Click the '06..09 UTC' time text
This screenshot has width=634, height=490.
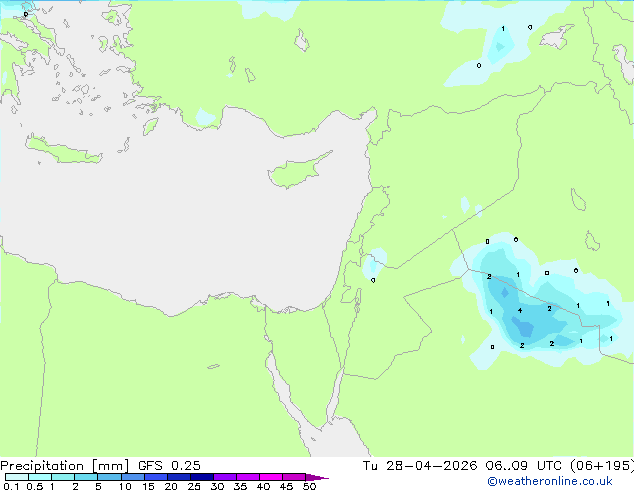tap(523, 466)
